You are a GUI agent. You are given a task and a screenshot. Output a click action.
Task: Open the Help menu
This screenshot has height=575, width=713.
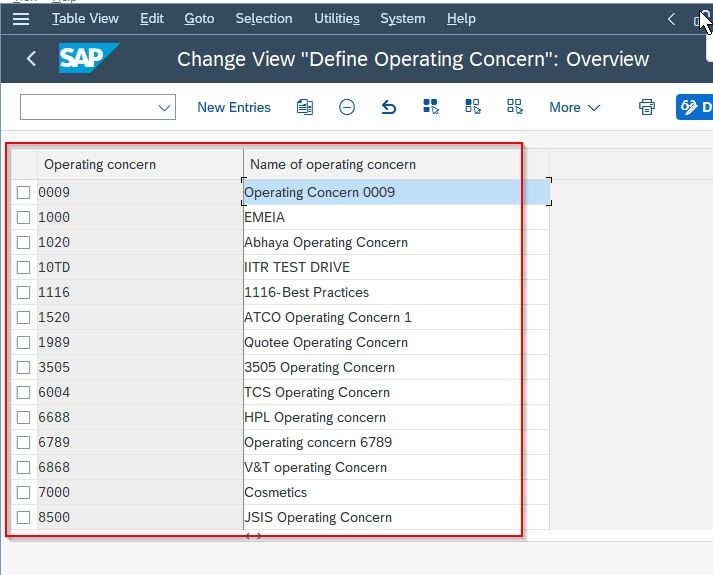point(461,19)
